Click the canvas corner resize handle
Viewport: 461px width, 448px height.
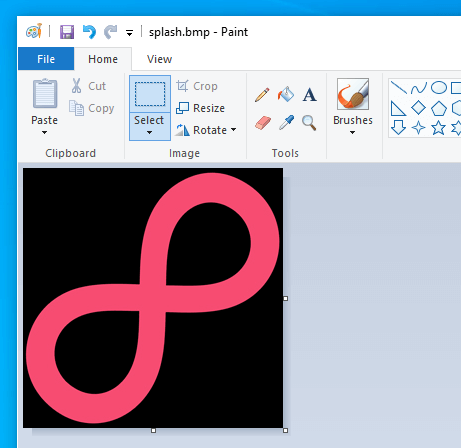point(285,430)
